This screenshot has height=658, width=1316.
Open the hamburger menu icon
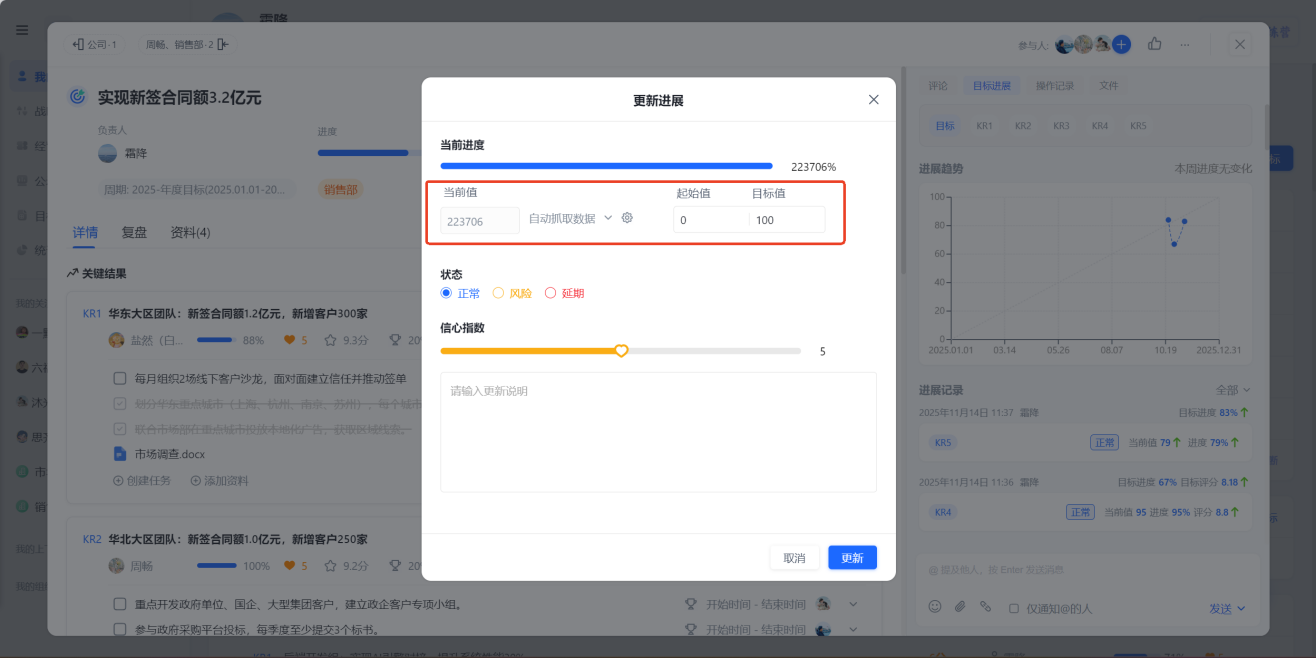pos(22,30)
